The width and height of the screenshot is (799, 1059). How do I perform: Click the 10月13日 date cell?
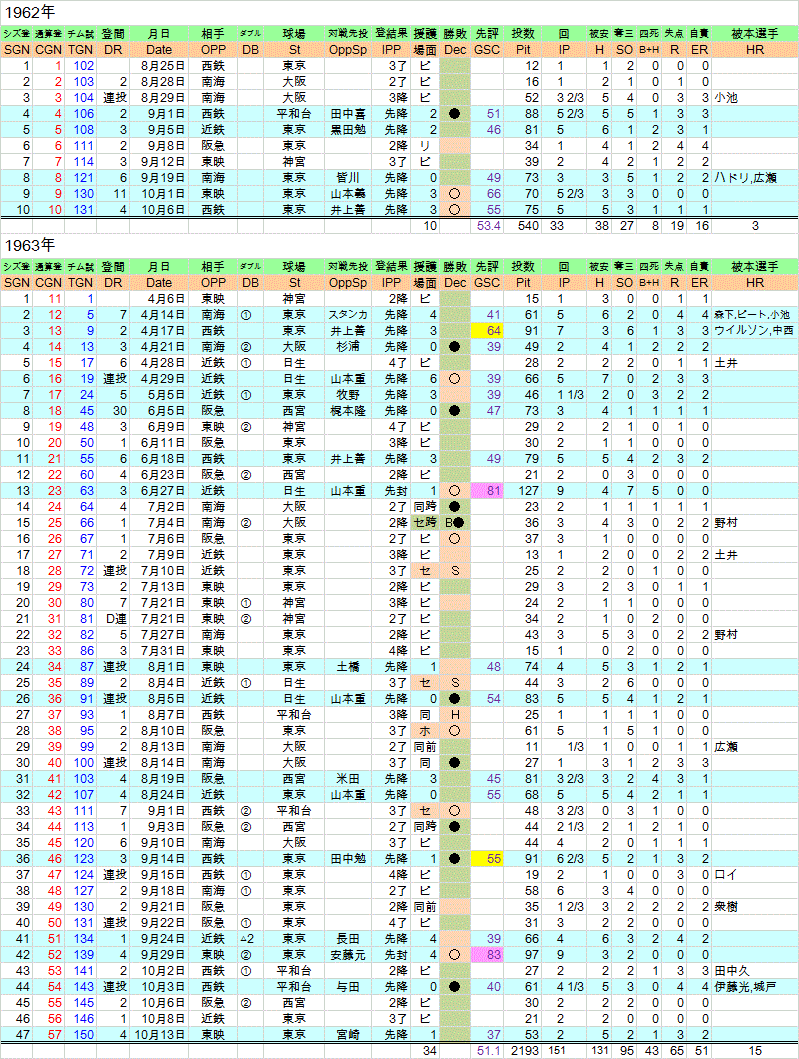coord(159,1035)
